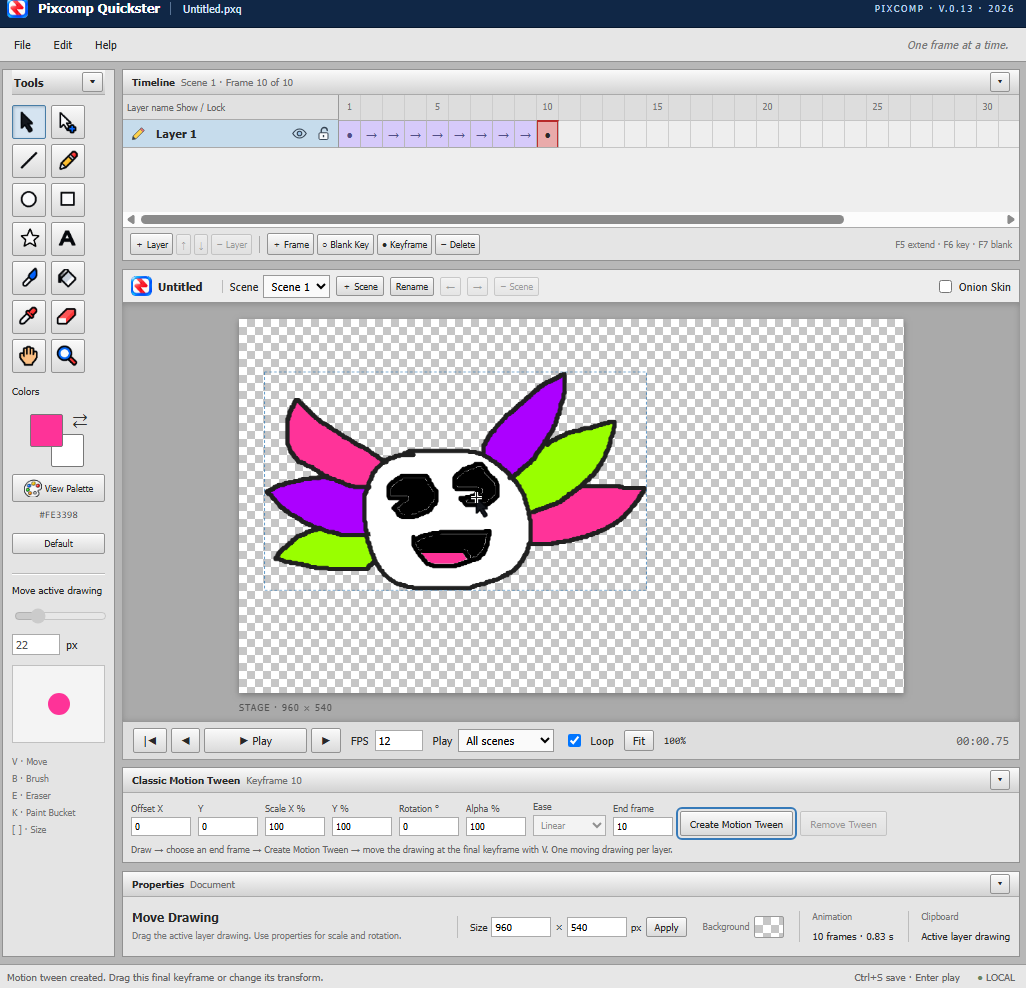The image size is (1026, 988).
Task: Click the Pixcomp Quickster logo icon
Action: (18, 9)
